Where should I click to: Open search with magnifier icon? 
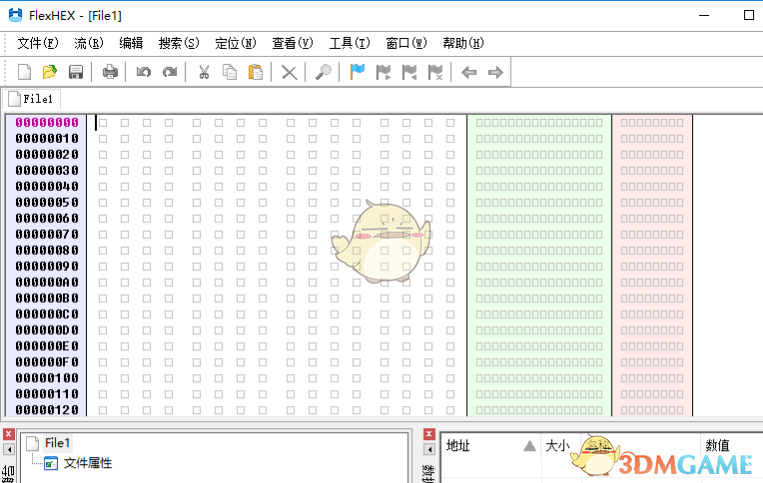pyautogui.click(x=323, y=72)
